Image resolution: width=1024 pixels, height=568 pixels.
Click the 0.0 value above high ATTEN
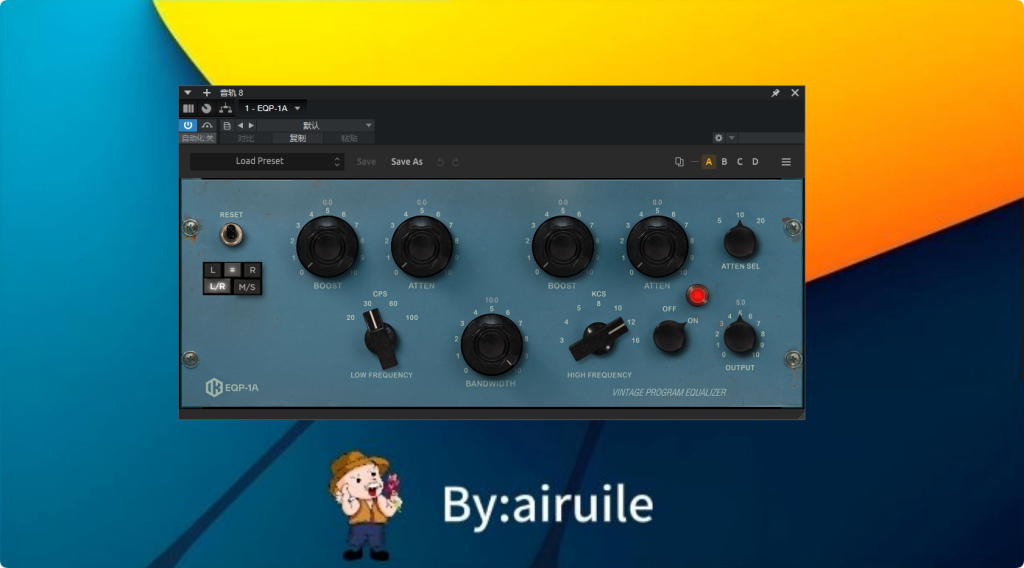tap(657, 202)
